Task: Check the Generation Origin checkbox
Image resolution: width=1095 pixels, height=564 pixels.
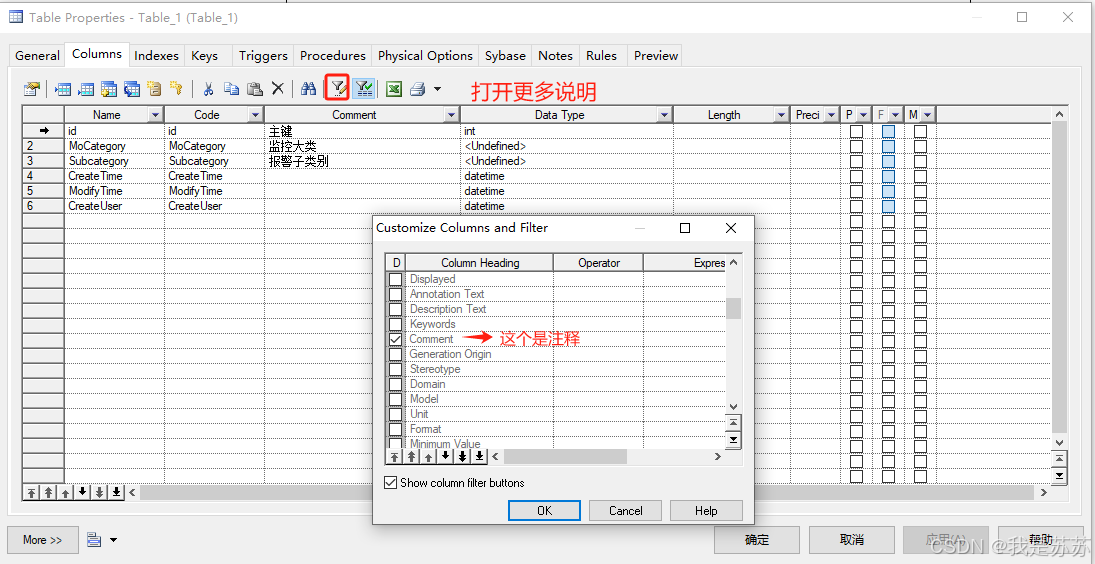Action: coord(395,355)
